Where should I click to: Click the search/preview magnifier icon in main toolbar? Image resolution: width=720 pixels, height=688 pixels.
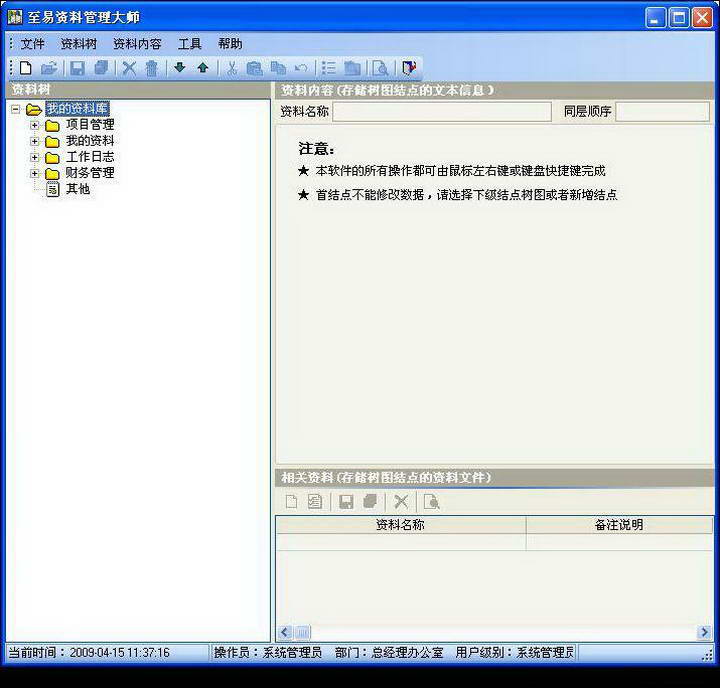[380, 68]
